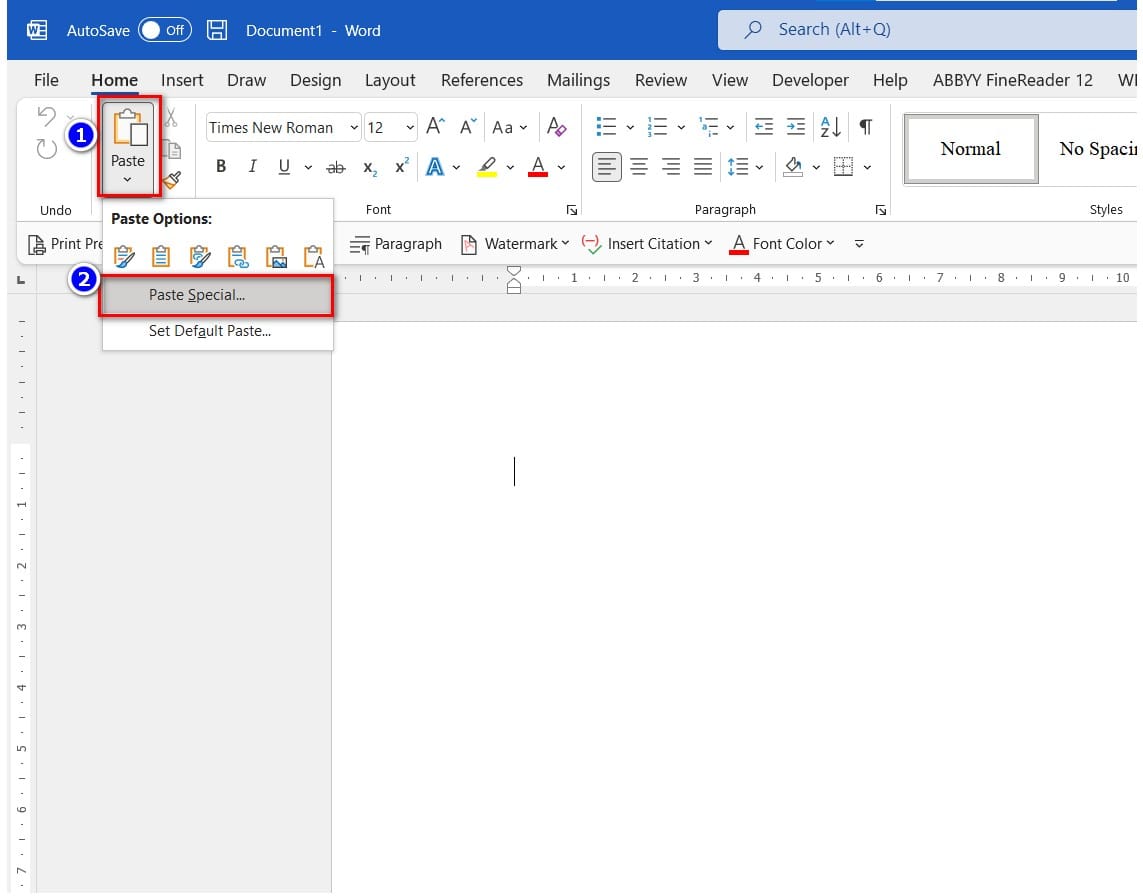
Task: Click the Decrease Indent icon
Action: point(763,127)
